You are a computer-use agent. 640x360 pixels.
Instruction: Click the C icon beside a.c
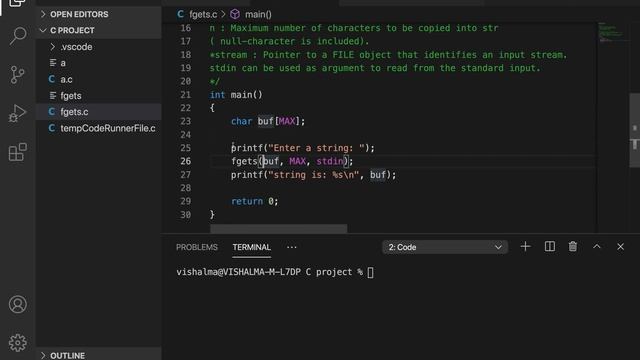[x=52, y=79]
